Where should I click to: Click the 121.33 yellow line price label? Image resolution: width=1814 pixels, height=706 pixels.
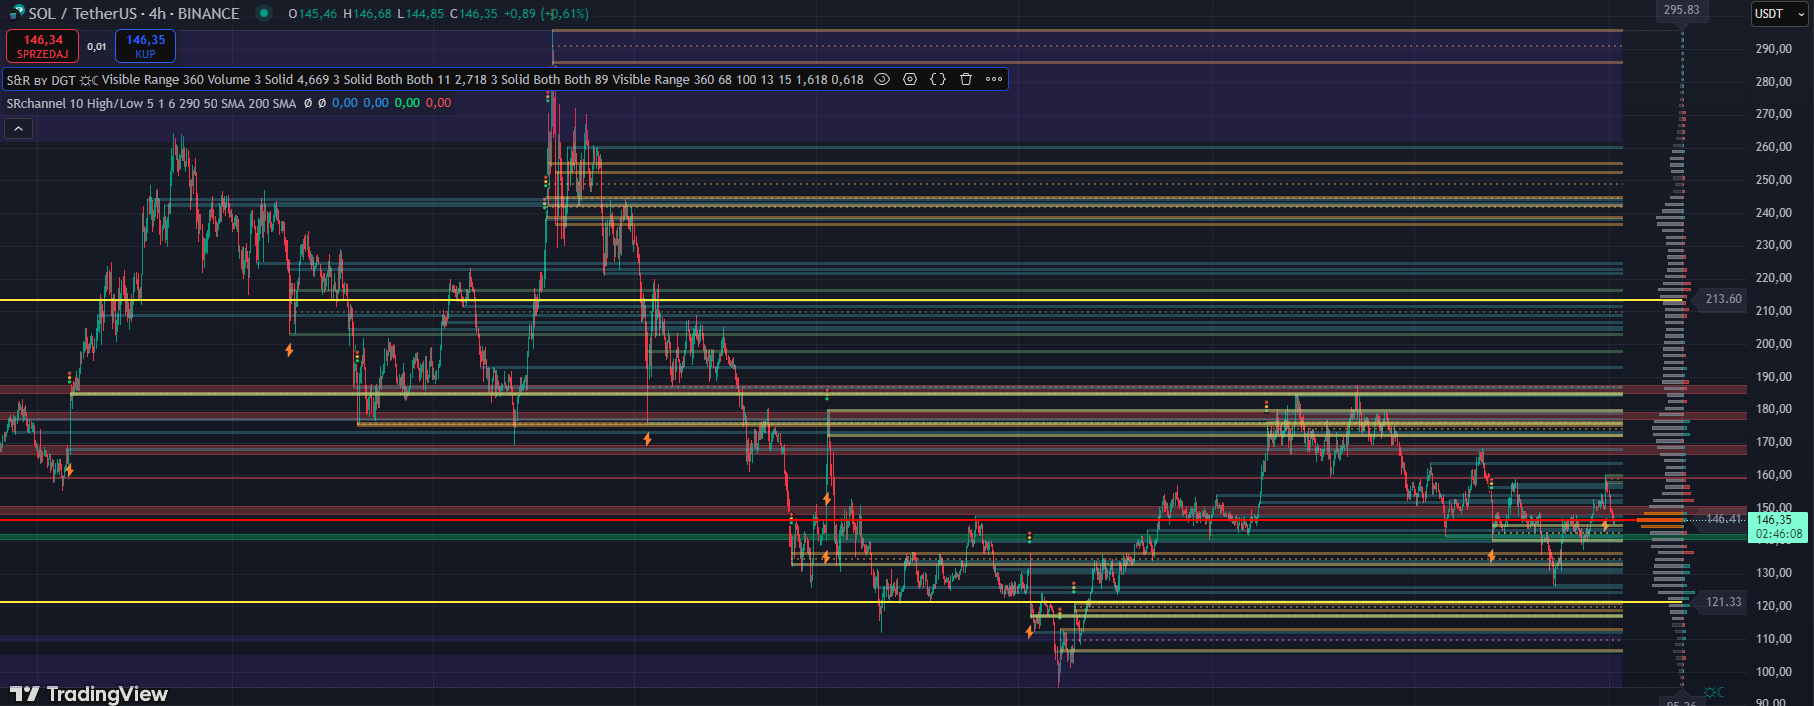(x=1722, y=602)
